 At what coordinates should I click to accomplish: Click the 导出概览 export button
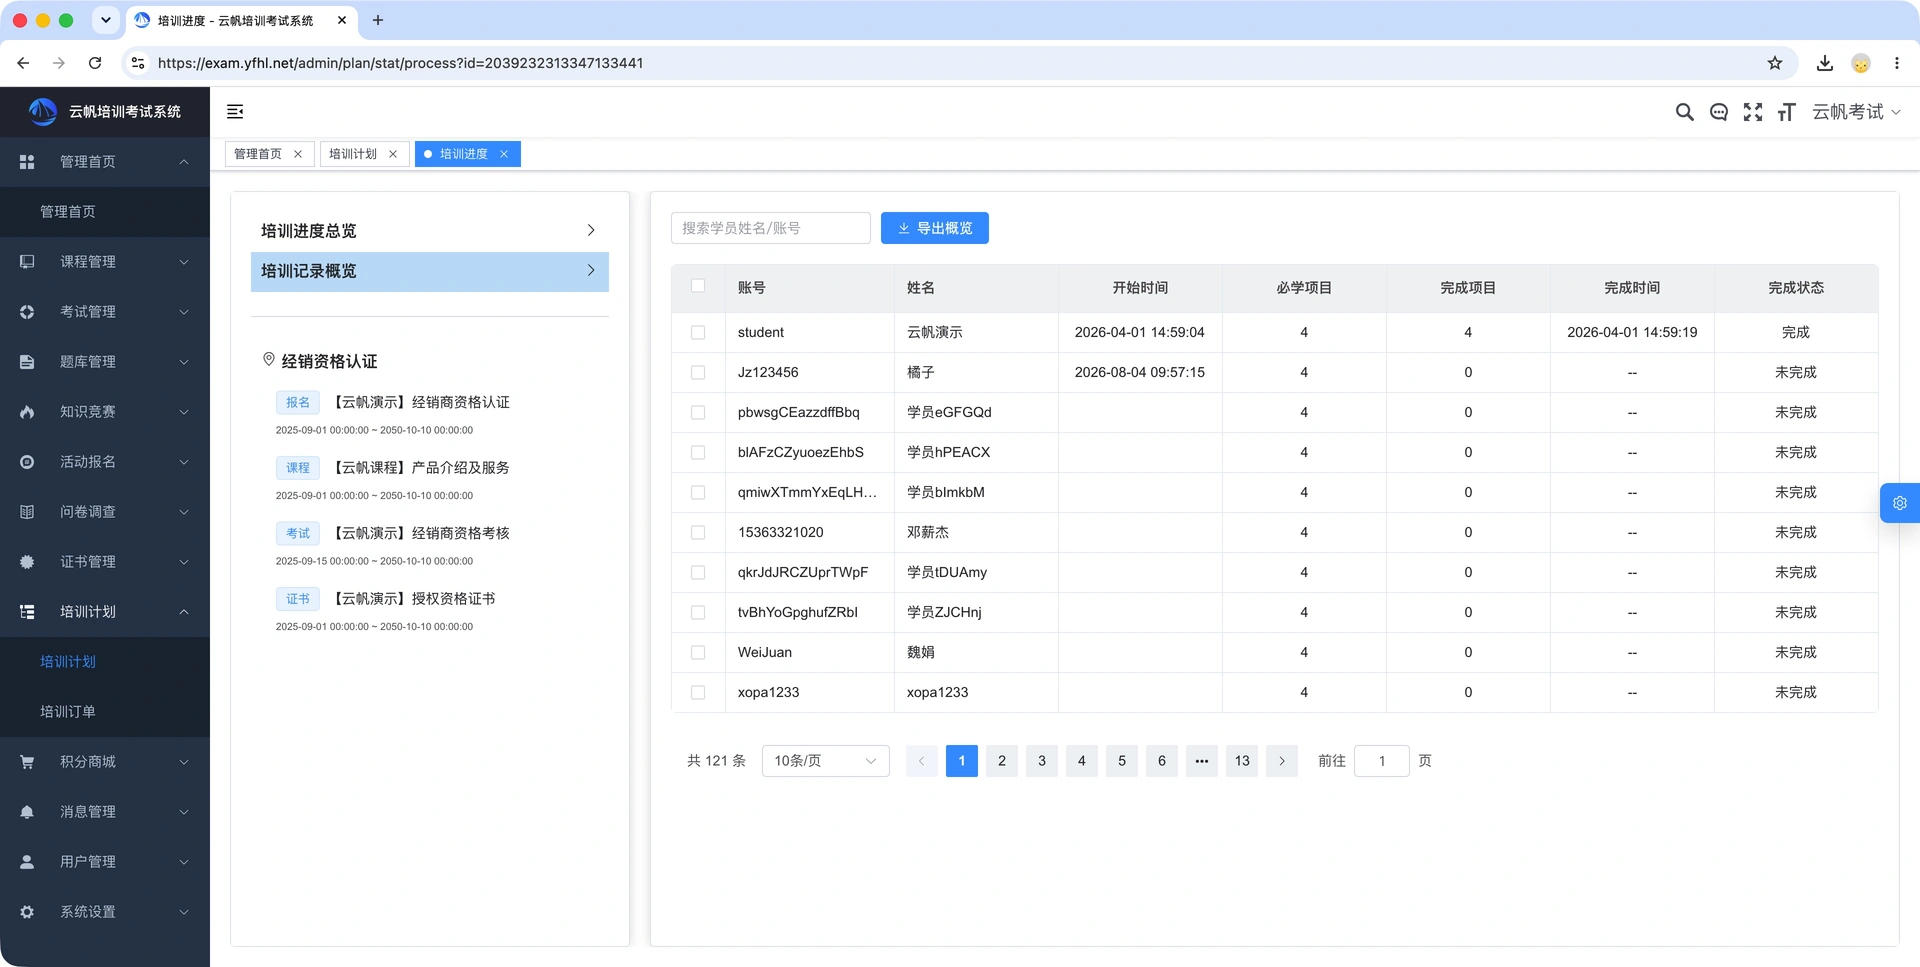(935, 228)
